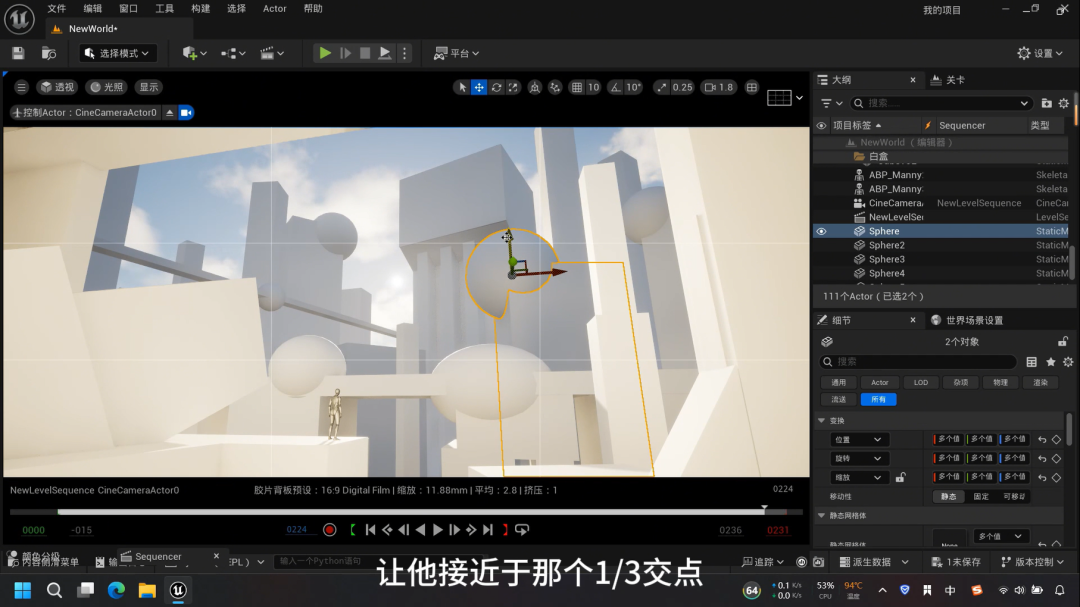The height and width of the screenshot is (607, 1080).
Task: Toggle grid snapping in viewport toolbar
Action: click(x=577, y=87)
